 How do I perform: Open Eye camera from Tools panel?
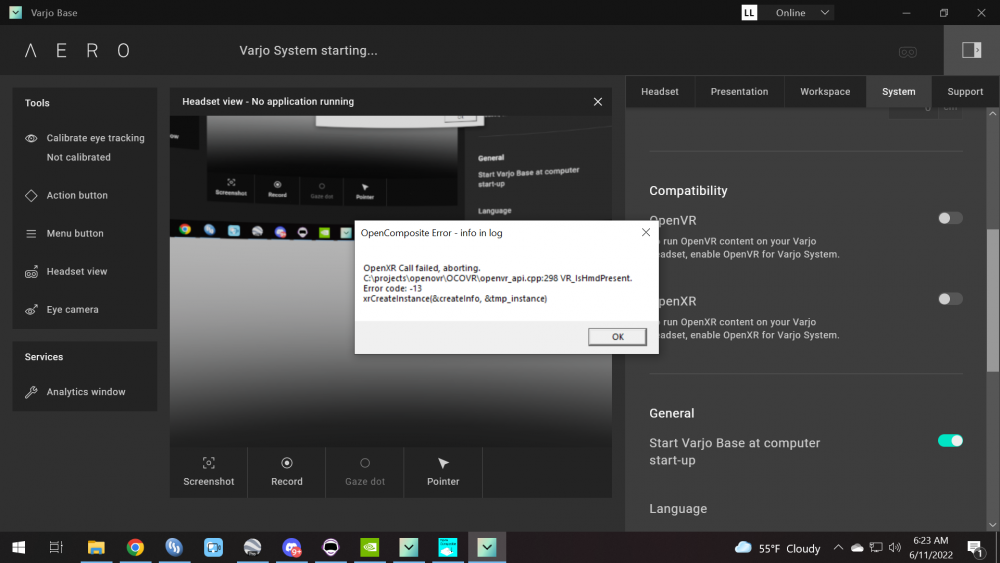[x=31, y=310]
